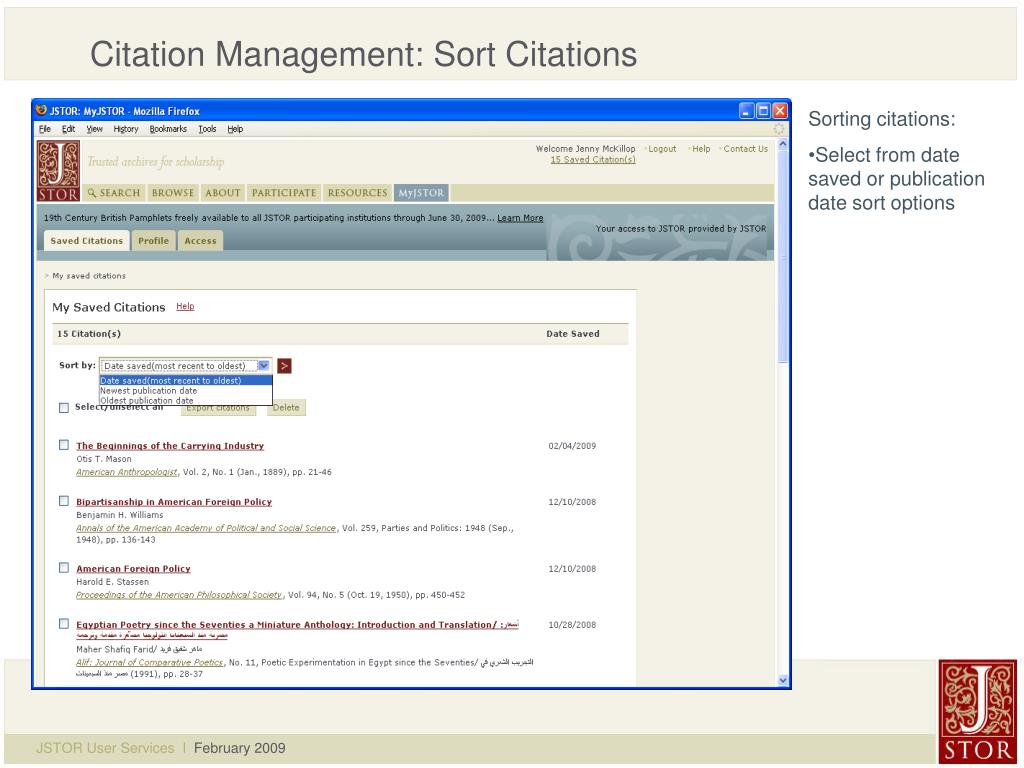
Task: Open the Sort by dropdown
Action: pyautogui.click(x=185, y=366)
